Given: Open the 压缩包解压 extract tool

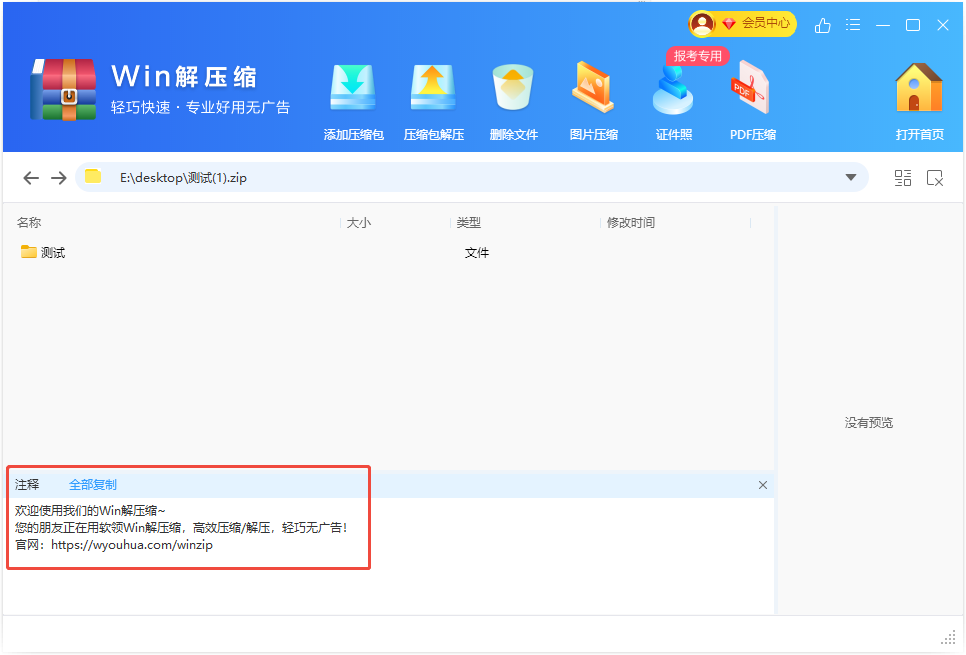Looking at the screenshot, I should [x=433, y=90].
